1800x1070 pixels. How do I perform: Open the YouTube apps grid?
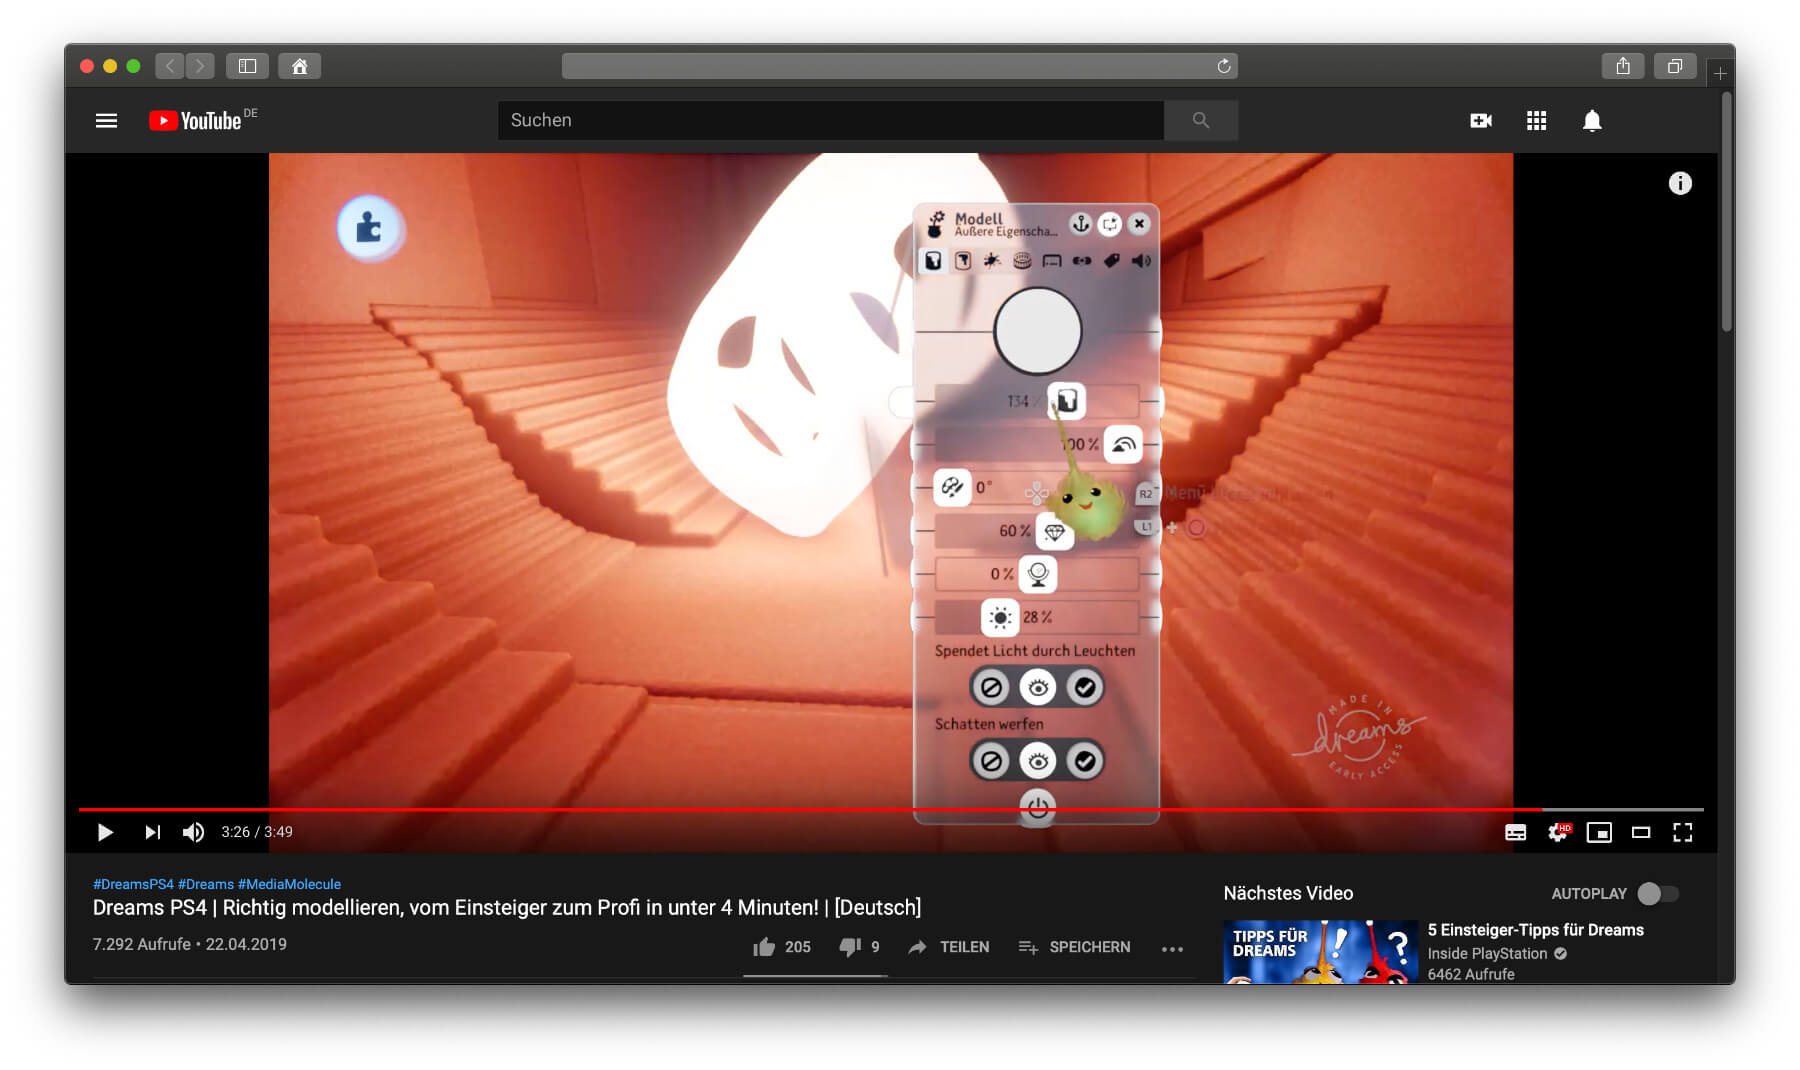1537,121
